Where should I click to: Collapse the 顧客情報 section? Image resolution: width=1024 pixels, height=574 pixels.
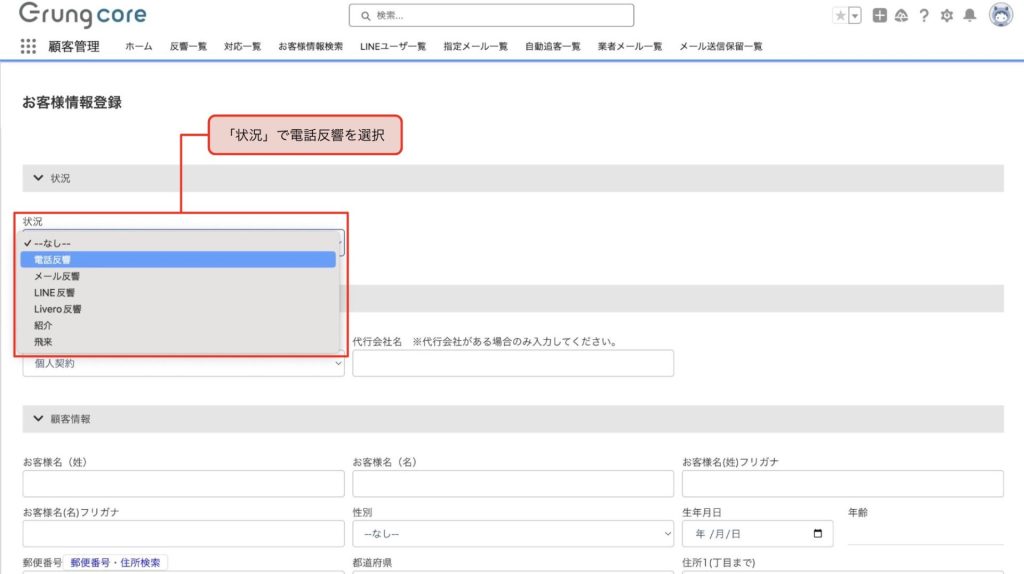(38, 419)
